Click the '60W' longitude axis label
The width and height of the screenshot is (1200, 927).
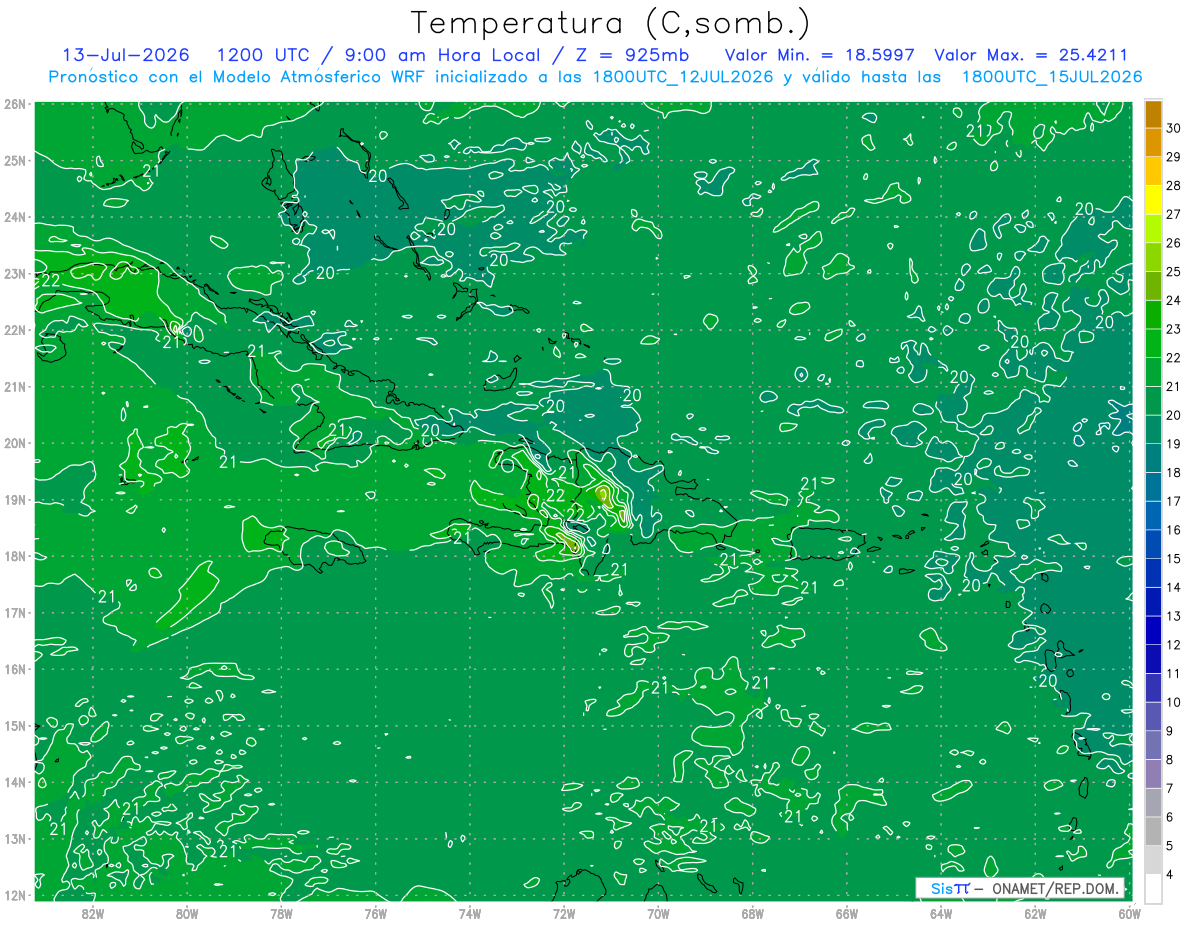click(x=1129, y=912)
